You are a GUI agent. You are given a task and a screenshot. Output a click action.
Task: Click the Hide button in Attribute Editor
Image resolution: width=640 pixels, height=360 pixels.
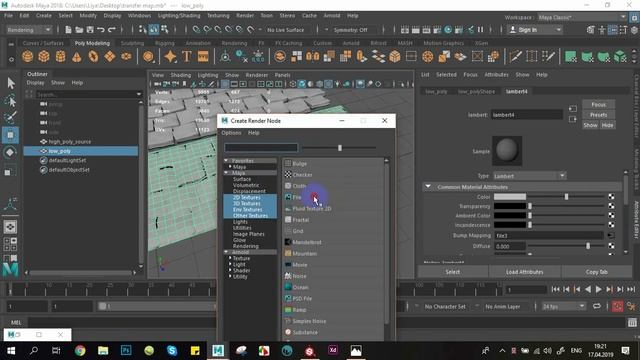[x=607, y=125]
